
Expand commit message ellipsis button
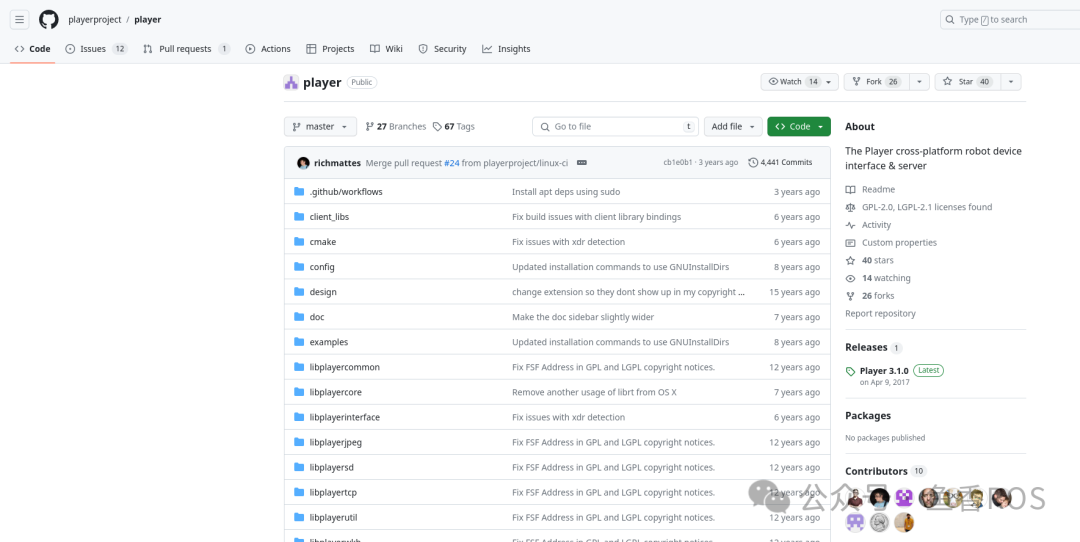(x=581, y=163)
